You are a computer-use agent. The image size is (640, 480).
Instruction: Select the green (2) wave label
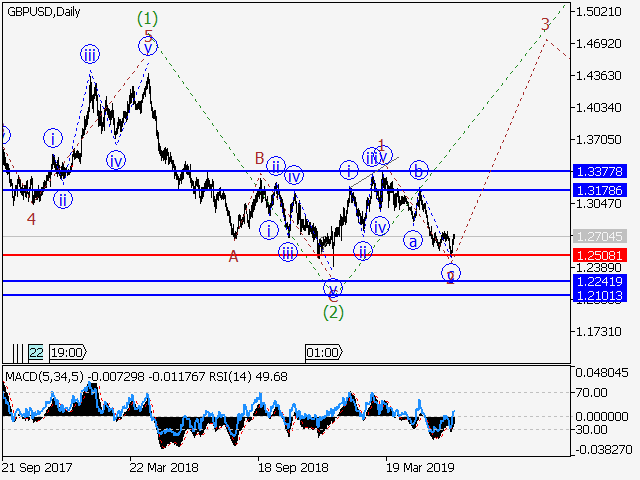tap(333, 312)
